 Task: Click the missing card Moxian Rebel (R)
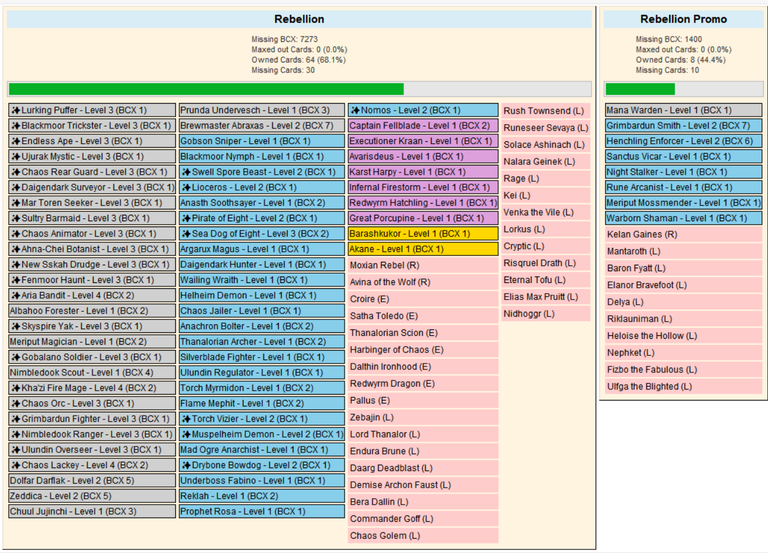point(423,265)
